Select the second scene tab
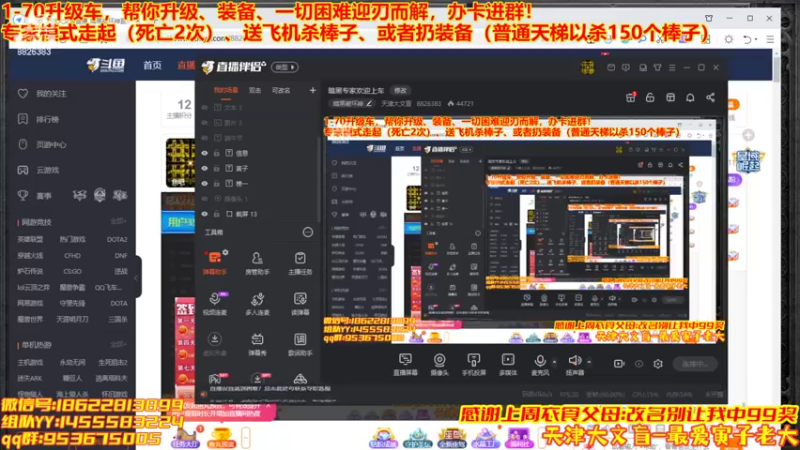 [x=255, y=90]
